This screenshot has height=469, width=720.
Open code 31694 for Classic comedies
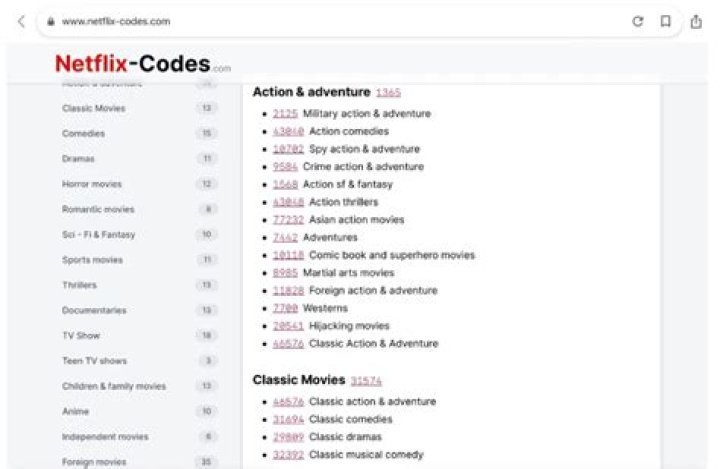tap(288, 419)
